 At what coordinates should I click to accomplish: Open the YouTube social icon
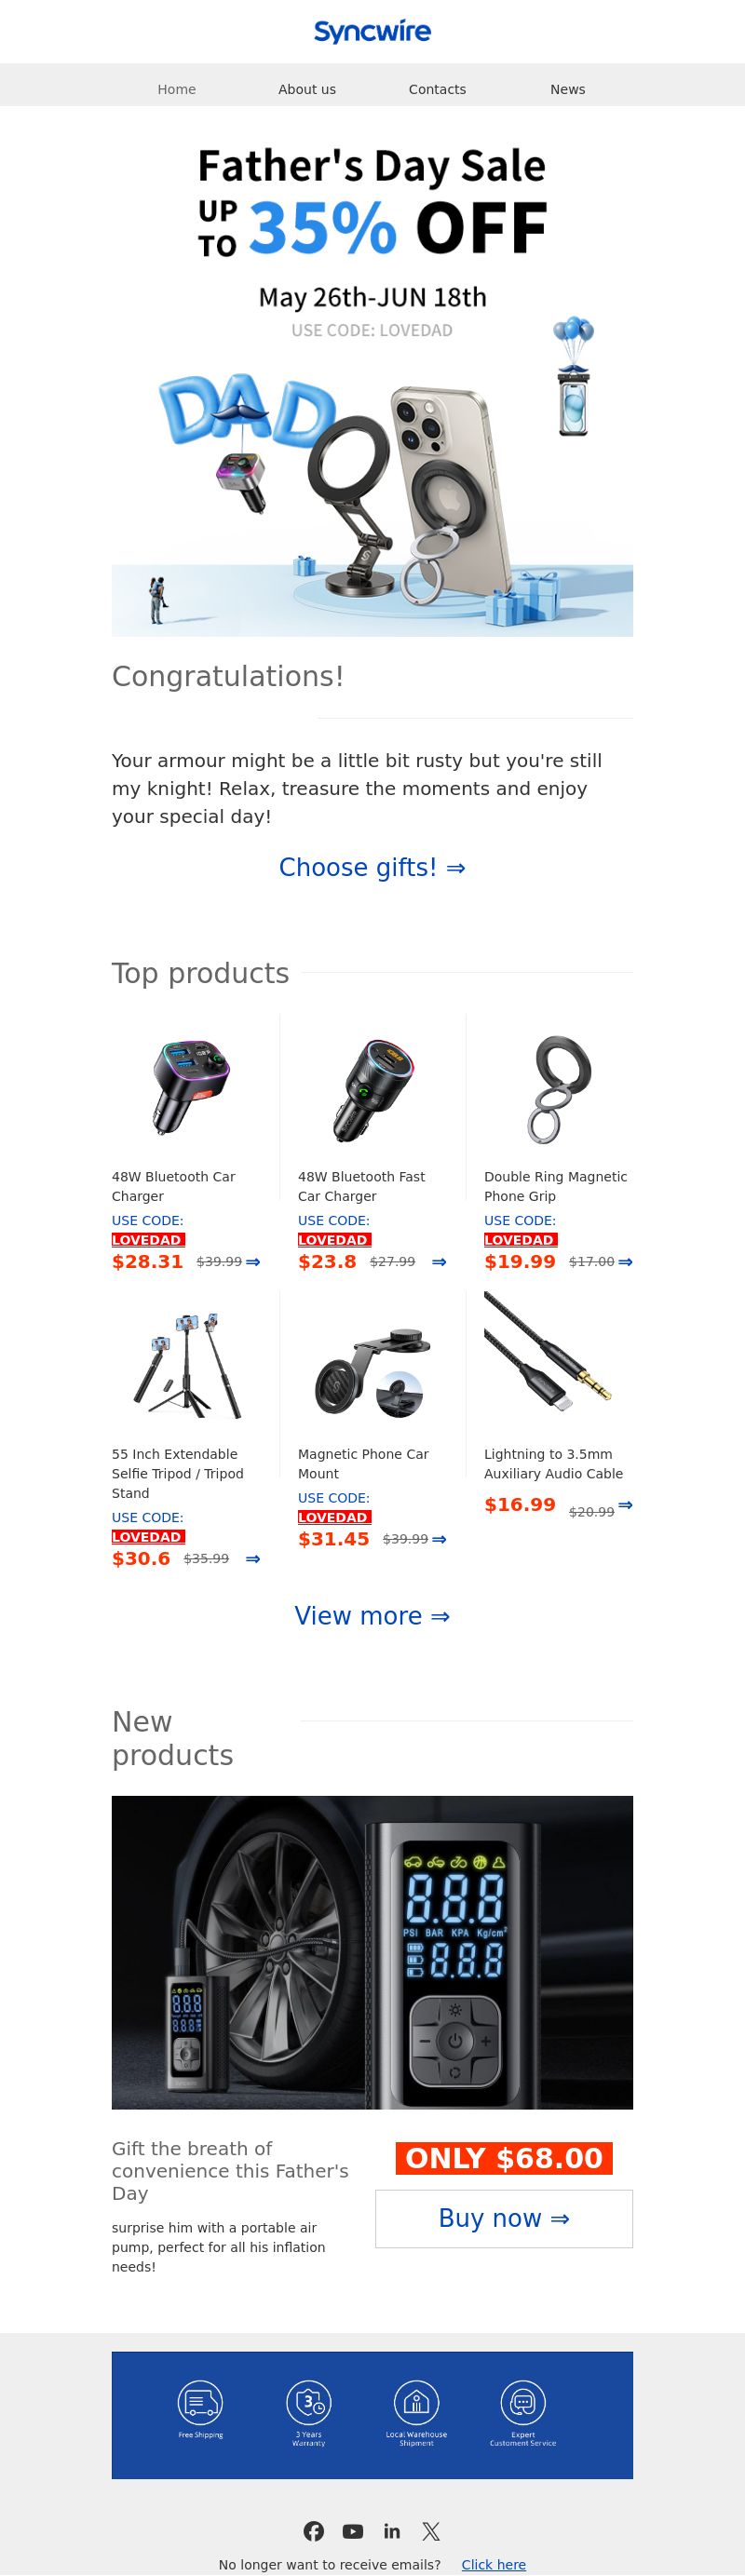tap(353, 2531)
